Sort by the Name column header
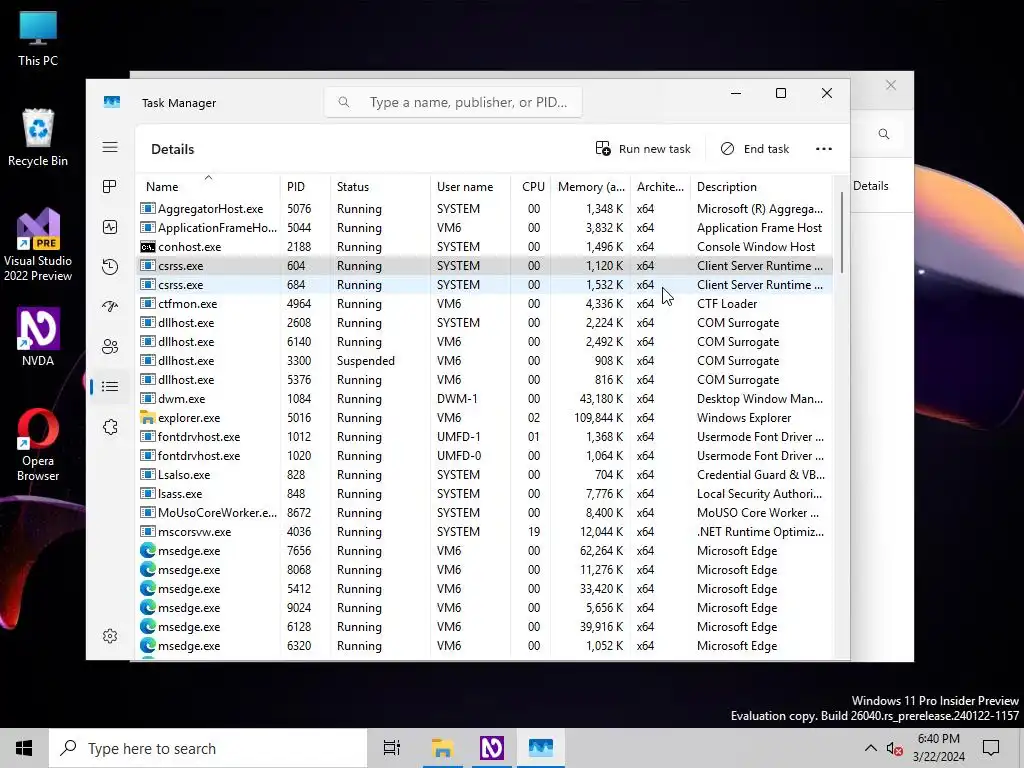 tap(208, 187)
